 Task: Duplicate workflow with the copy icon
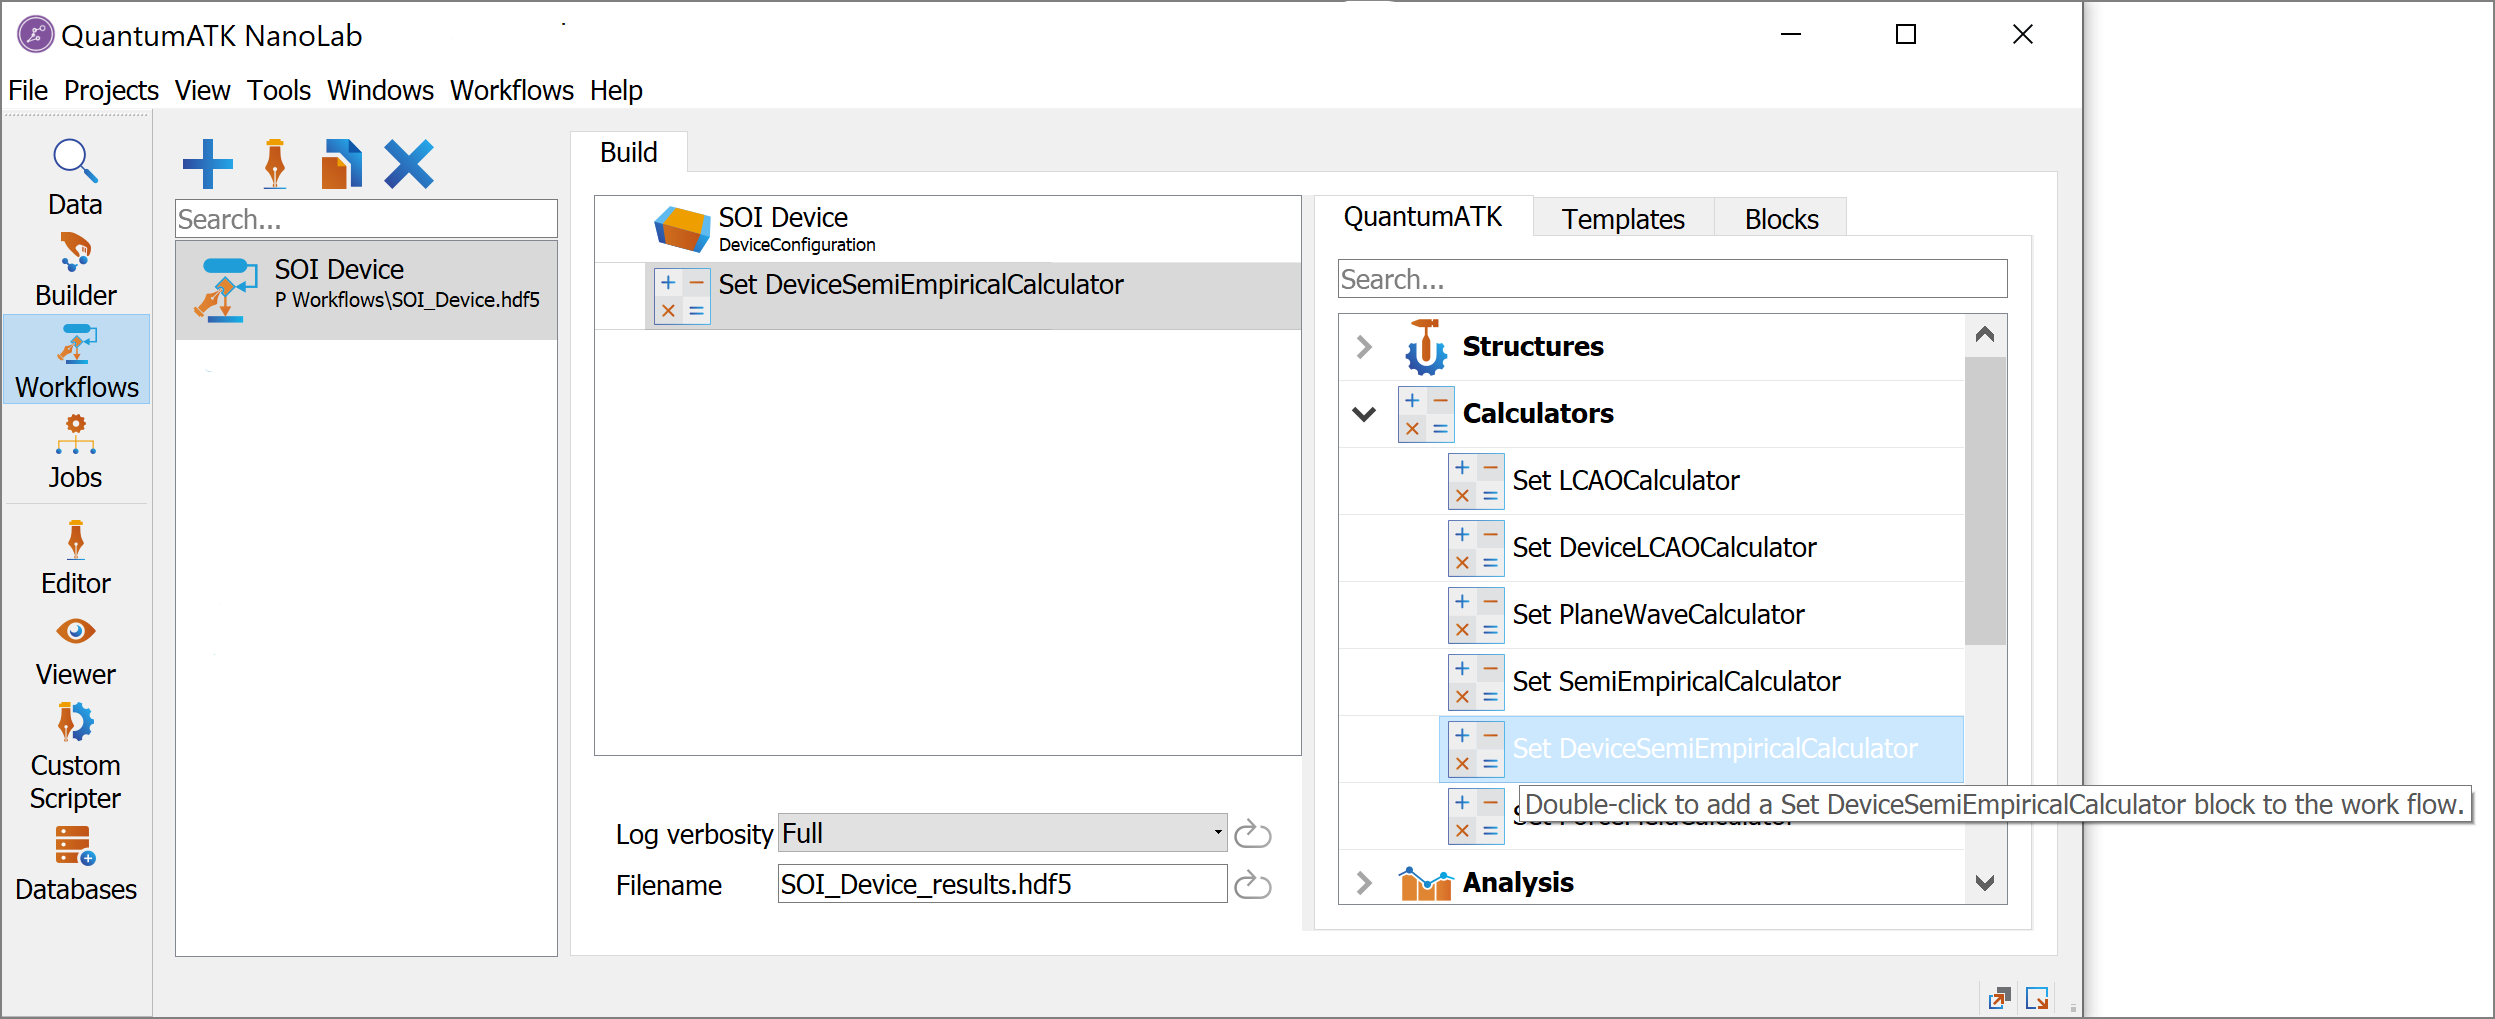341,164
